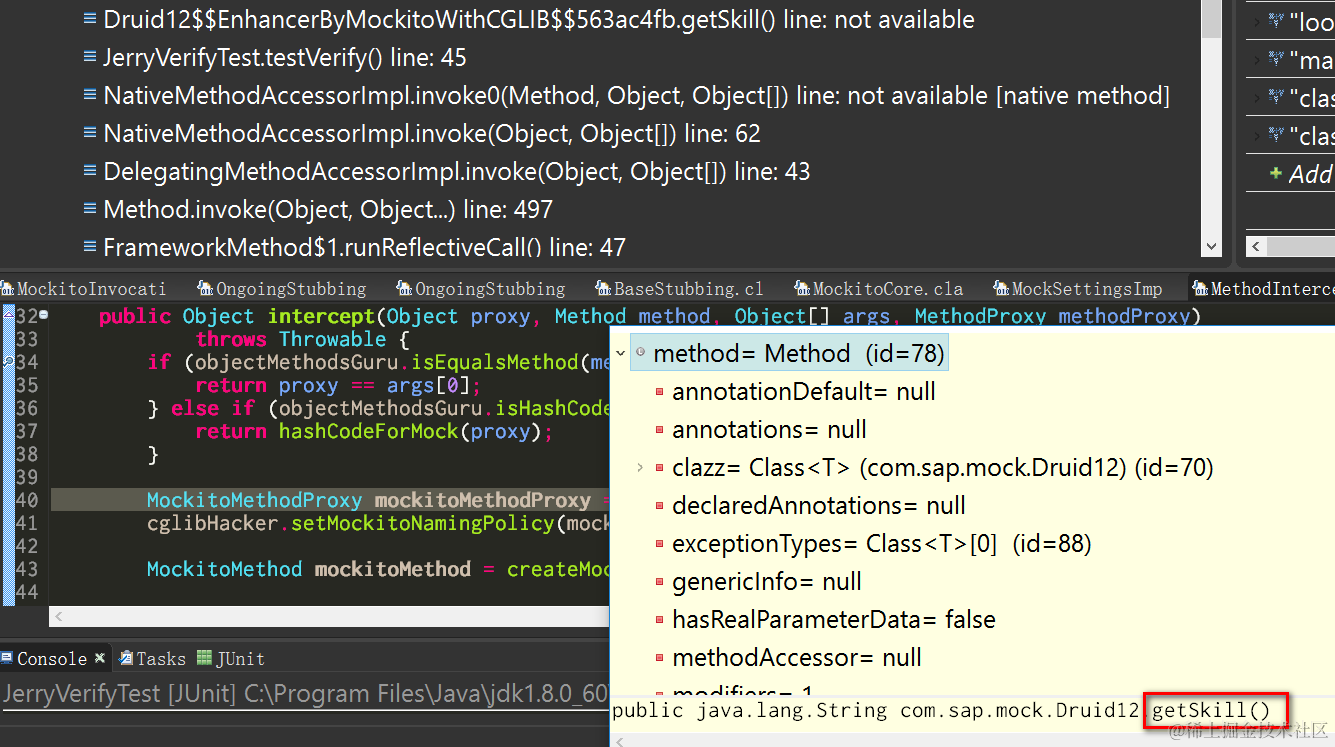Switch to the JUnit view tab
This screenshot has height=747, width=1335.
pyautogui.click(x=231, y=658)
